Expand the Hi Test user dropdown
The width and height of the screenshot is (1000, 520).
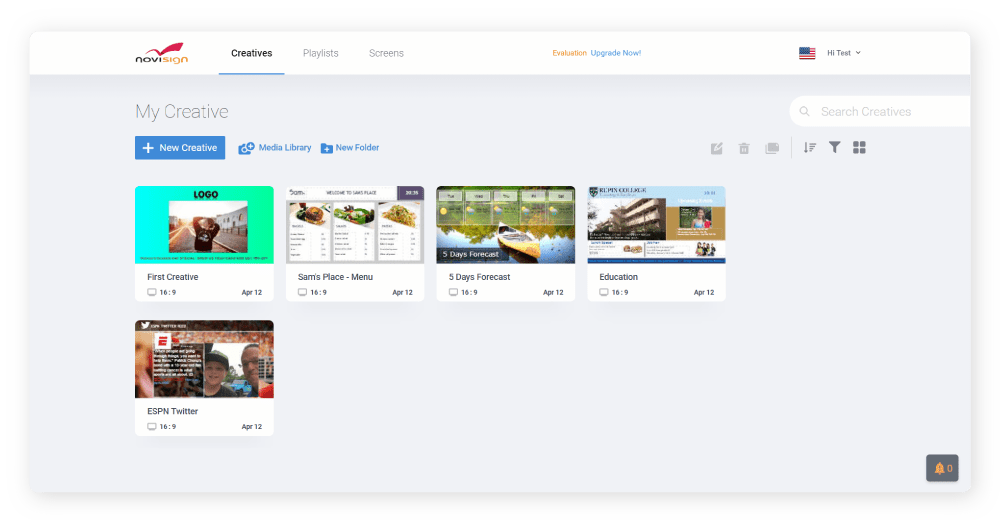coord(844,53)
